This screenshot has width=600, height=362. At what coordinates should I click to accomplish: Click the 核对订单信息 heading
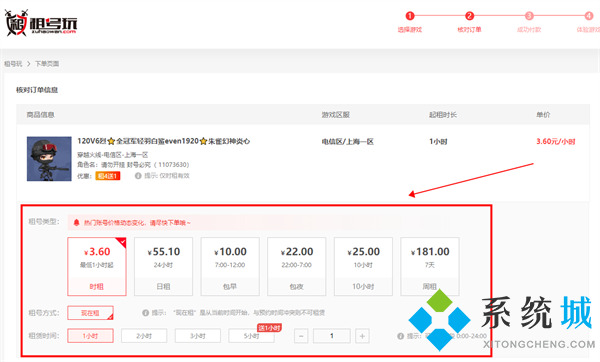[x=37, y=90]
